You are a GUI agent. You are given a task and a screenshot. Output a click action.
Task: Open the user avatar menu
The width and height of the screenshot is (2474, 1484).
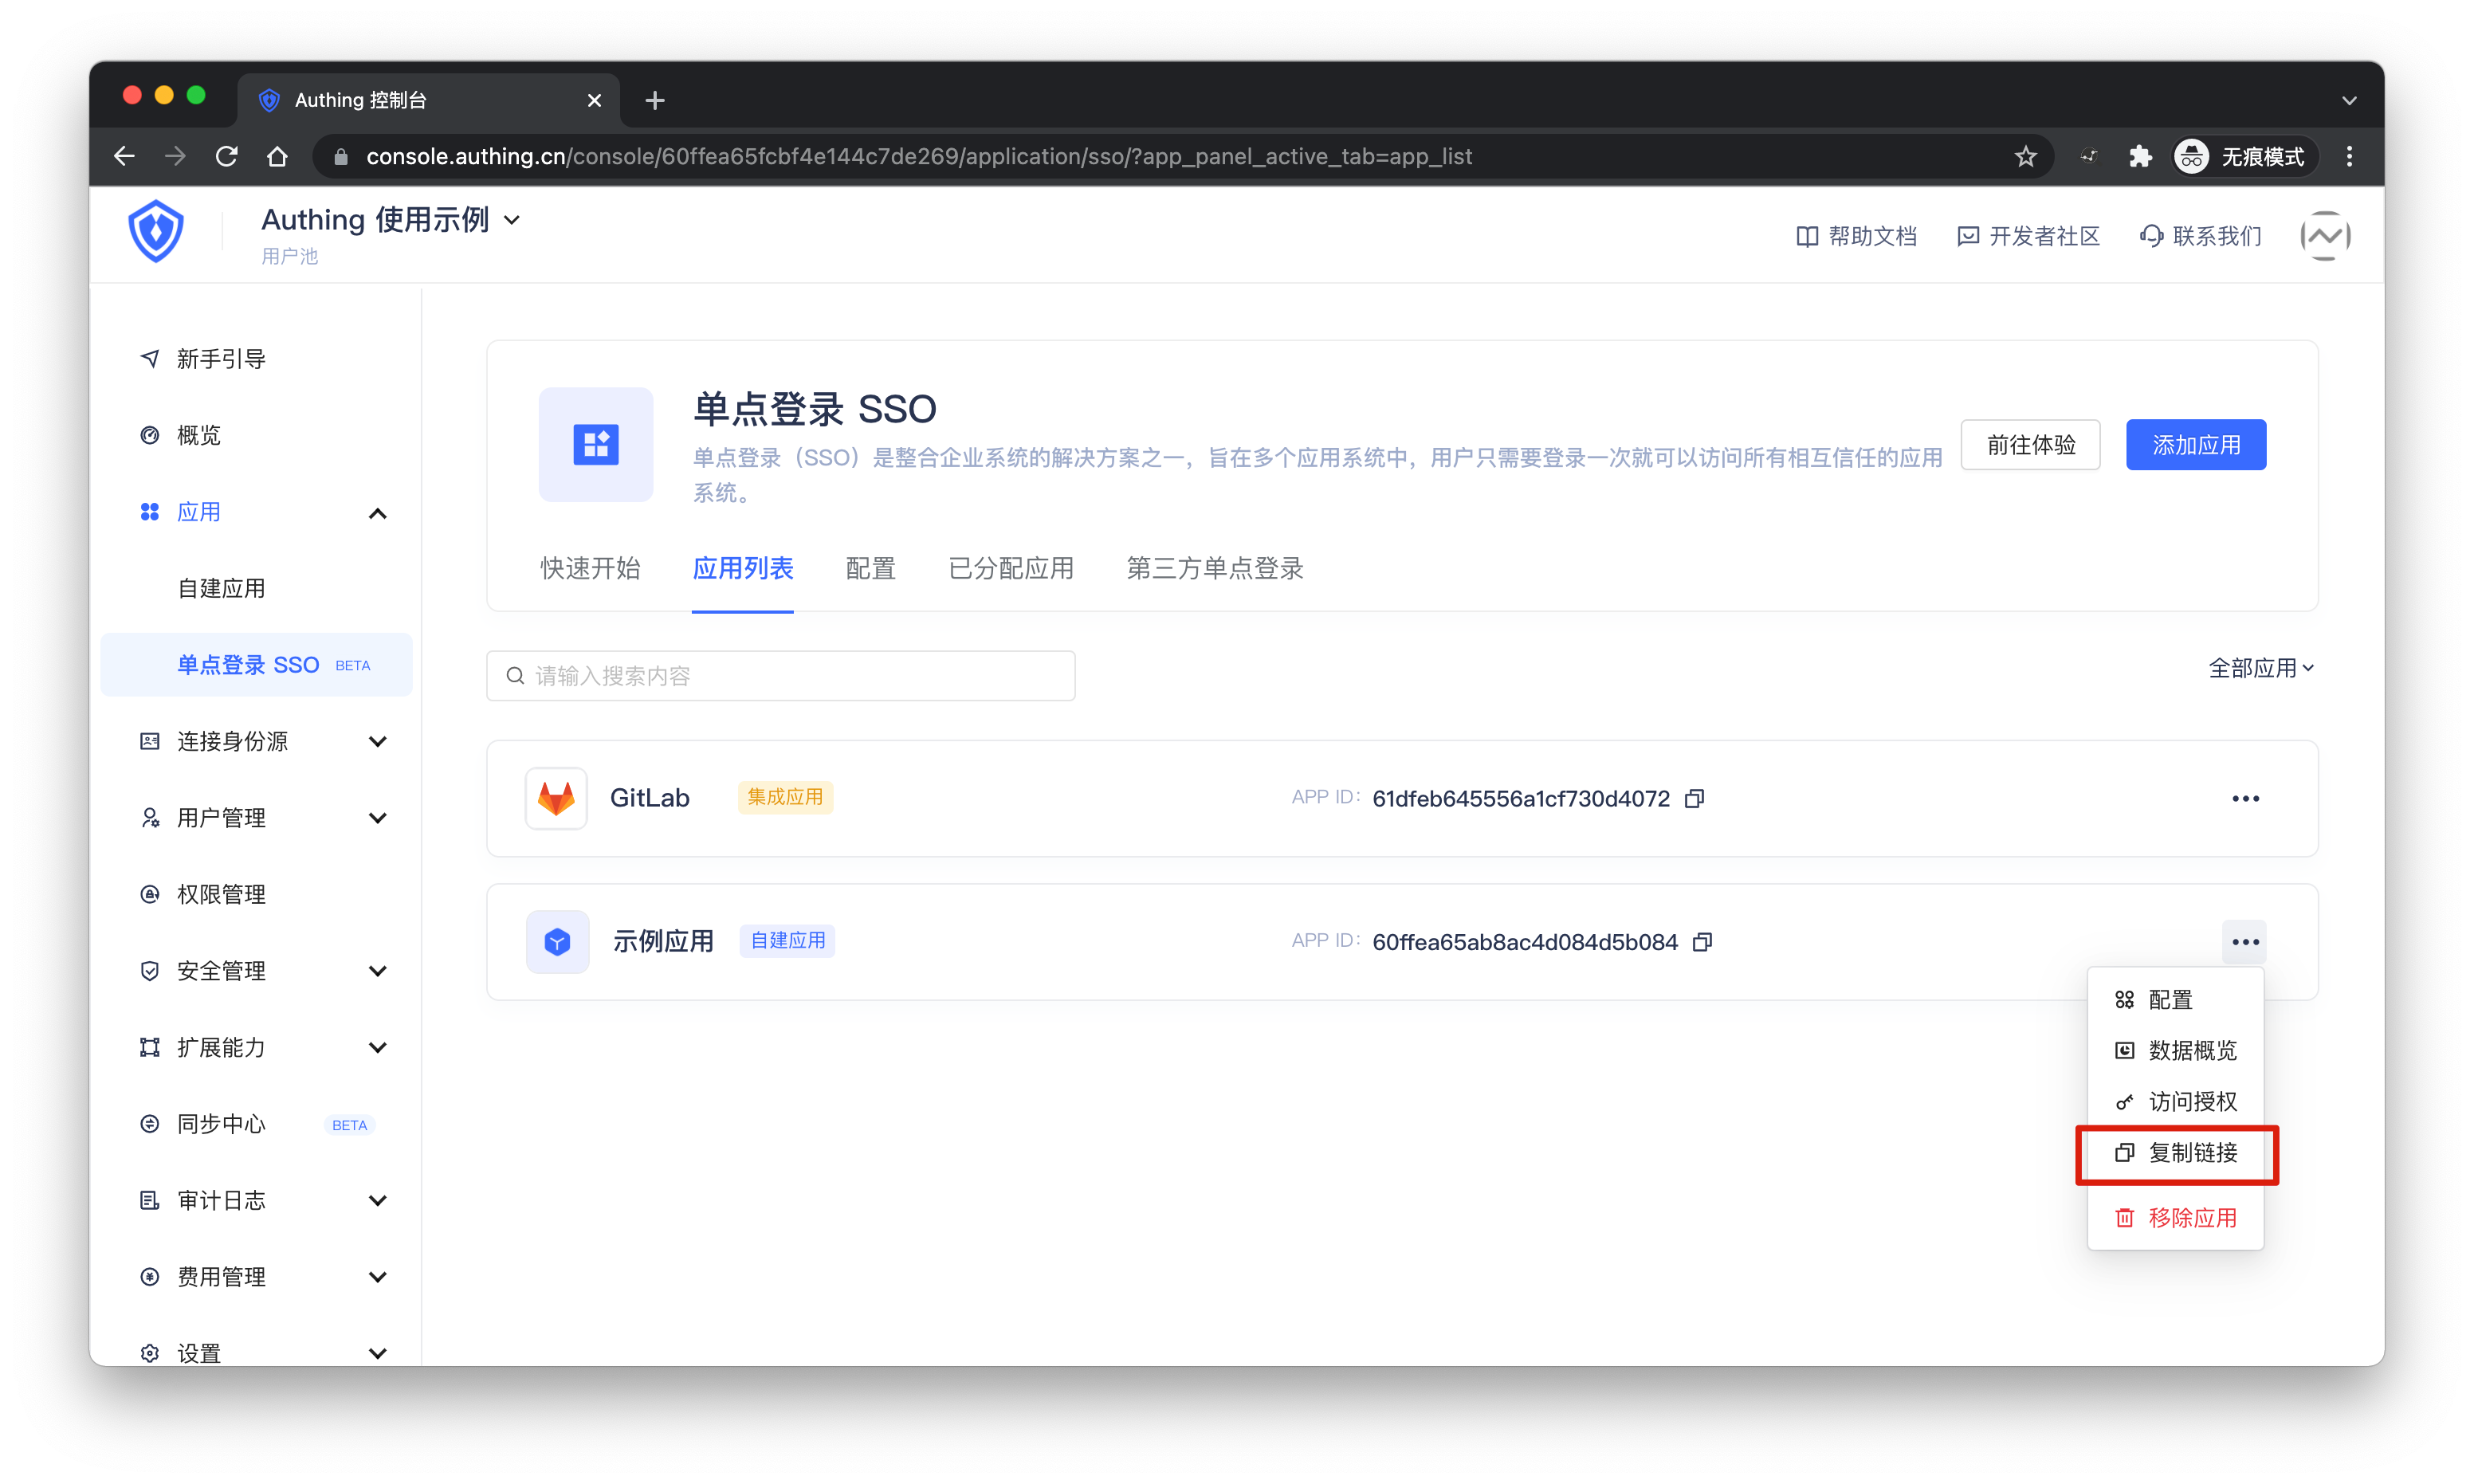point(2324,236)
